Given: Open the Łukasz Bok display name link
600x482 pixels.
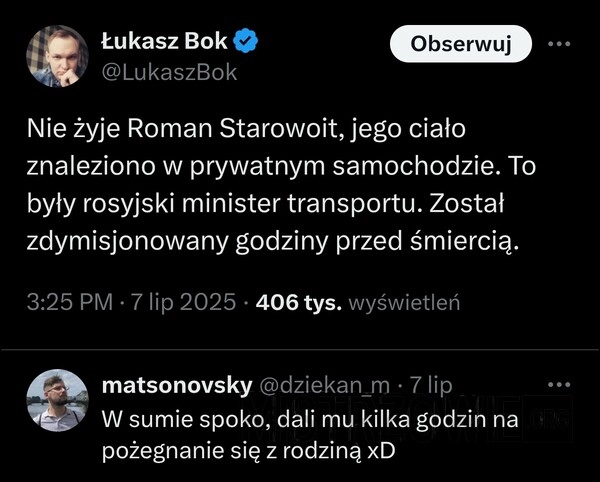Looking at the screenshot, I should (165, 41).
